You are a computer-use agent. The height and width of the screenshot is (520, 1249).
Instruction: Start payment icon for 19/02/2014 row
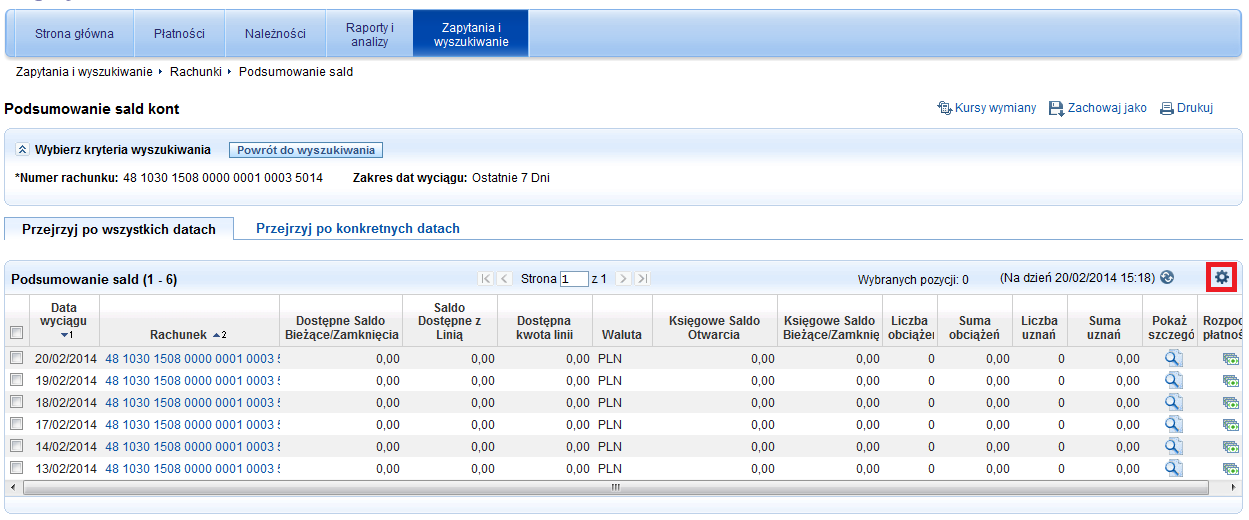pos(1230,381)
